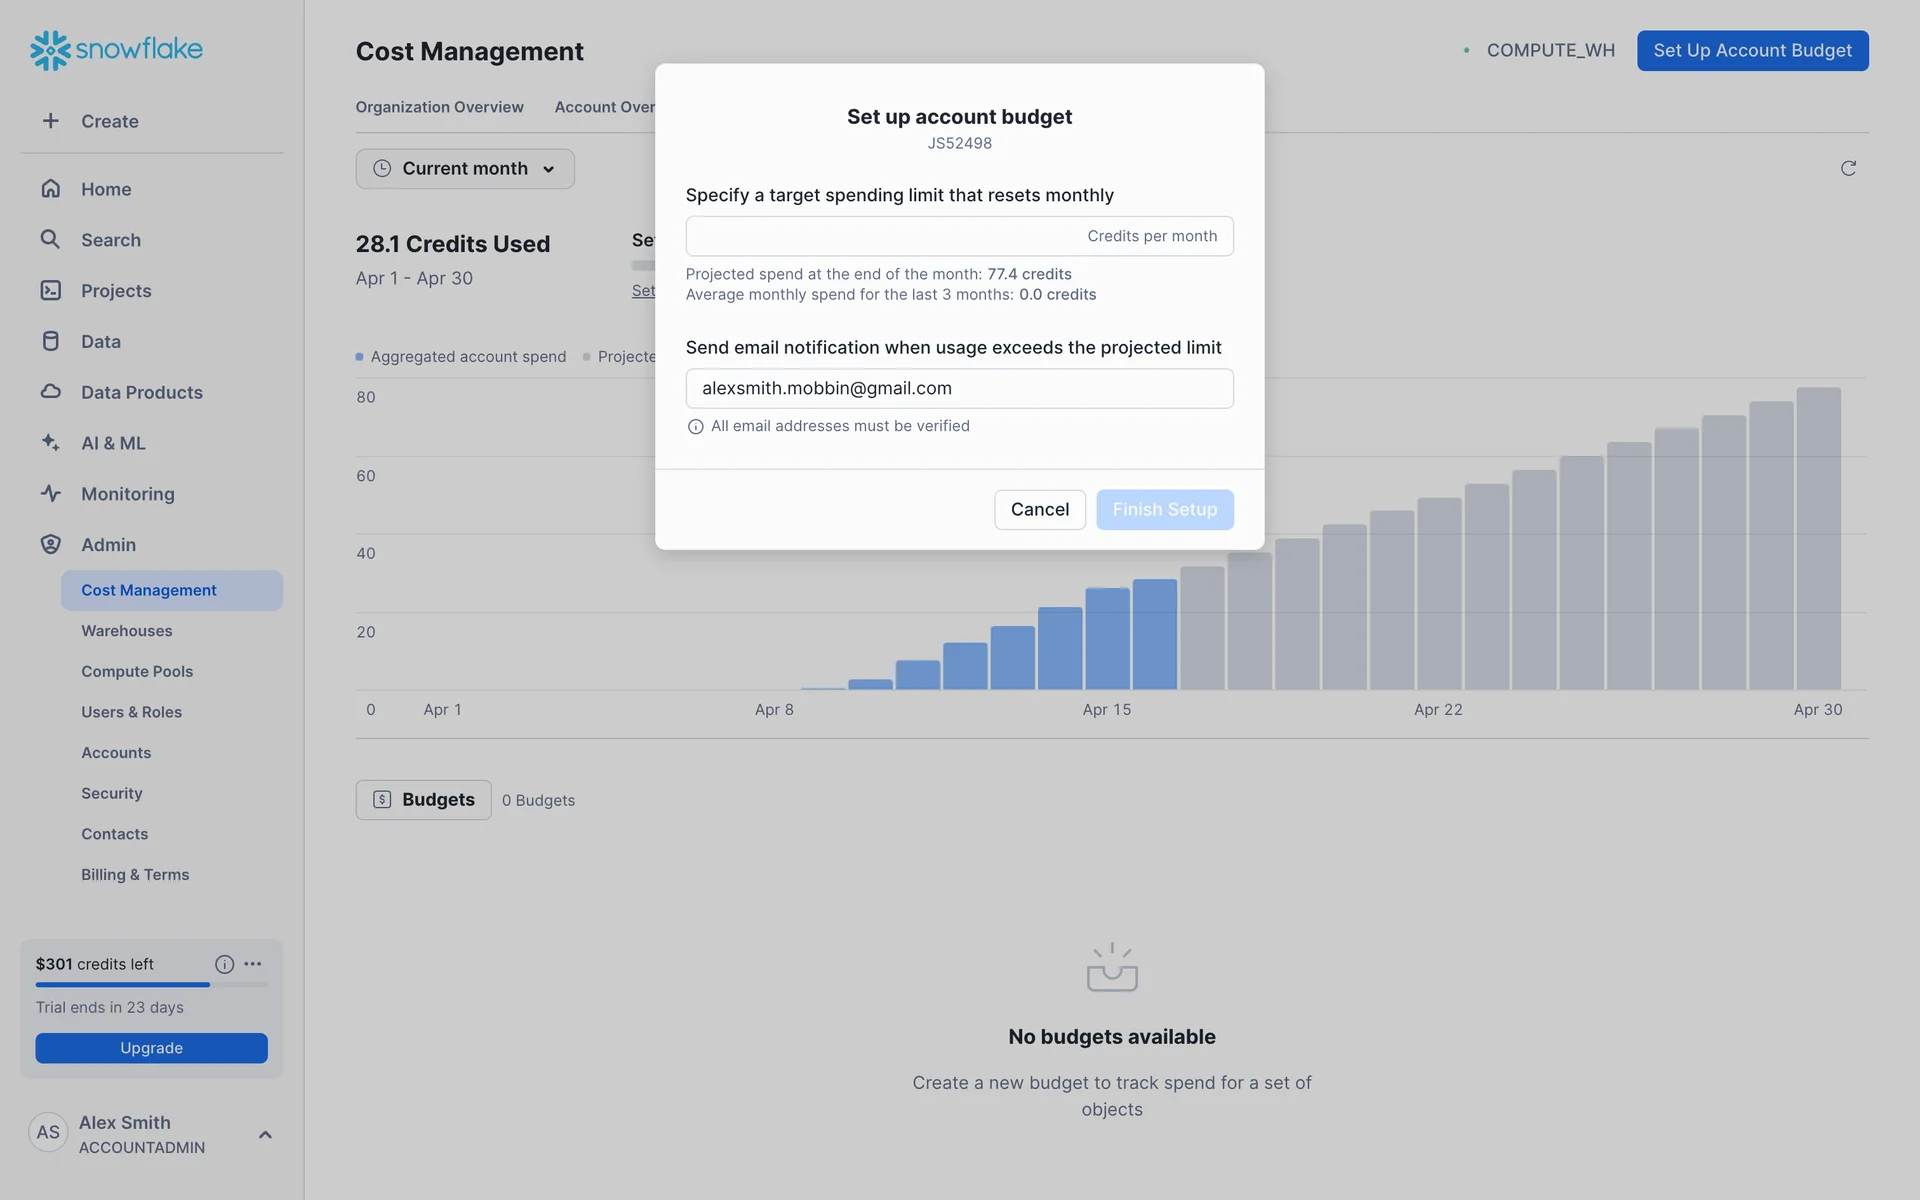Cancel the account budget dialog

click(x=1039, y=510)
